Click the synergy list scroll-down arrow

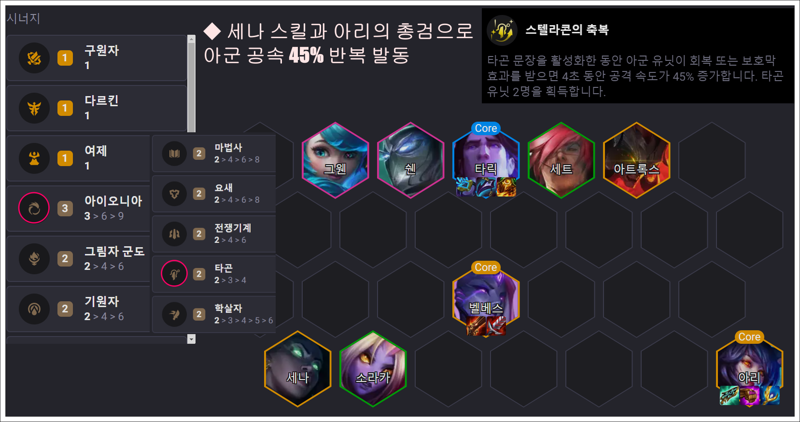(x=191, y=339)
